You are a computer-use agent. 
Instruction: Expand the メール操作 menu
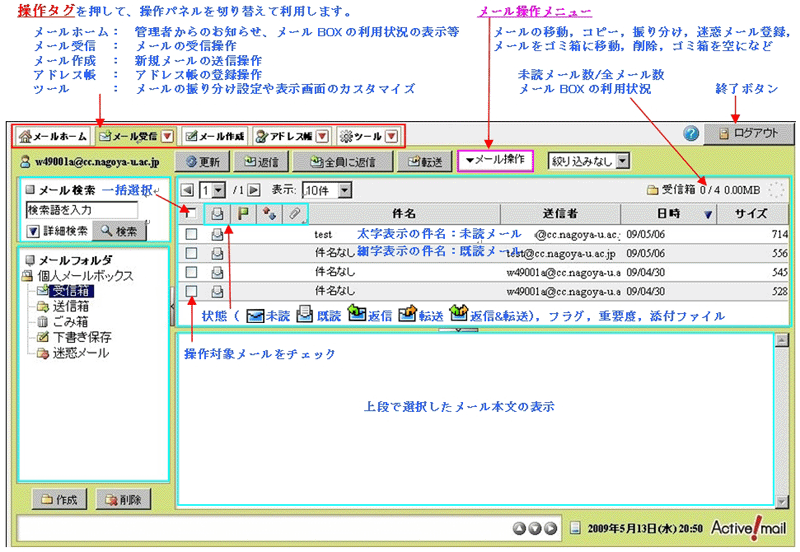(495, 160)
